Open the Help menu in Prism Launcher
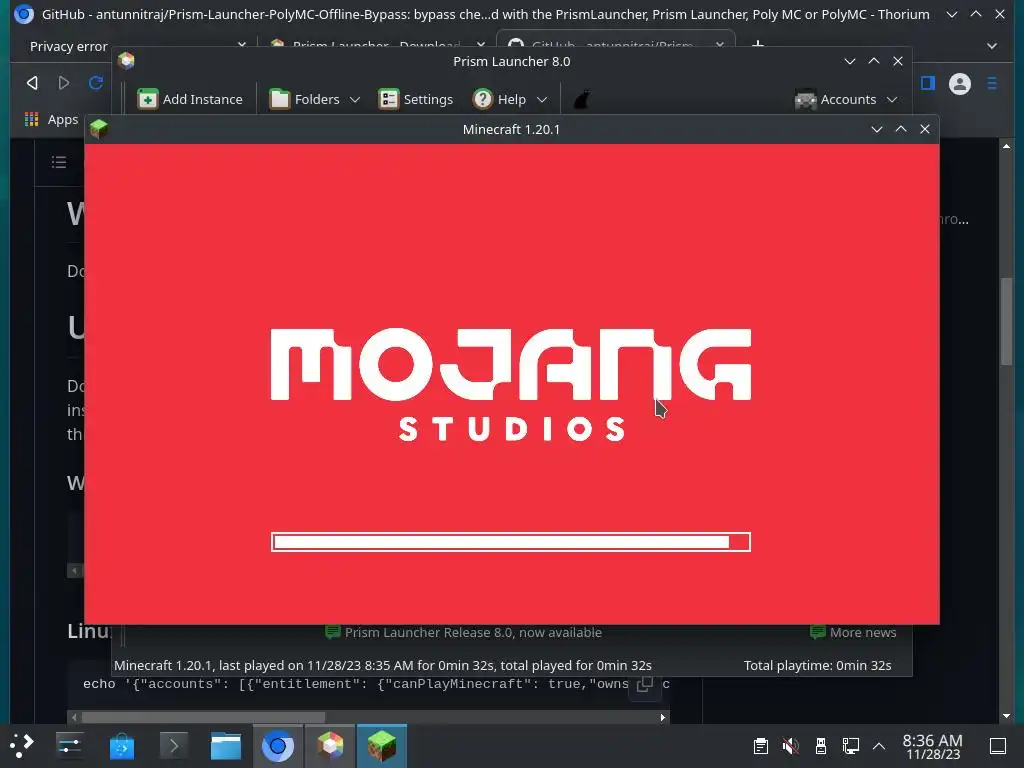 pos(500,99)
